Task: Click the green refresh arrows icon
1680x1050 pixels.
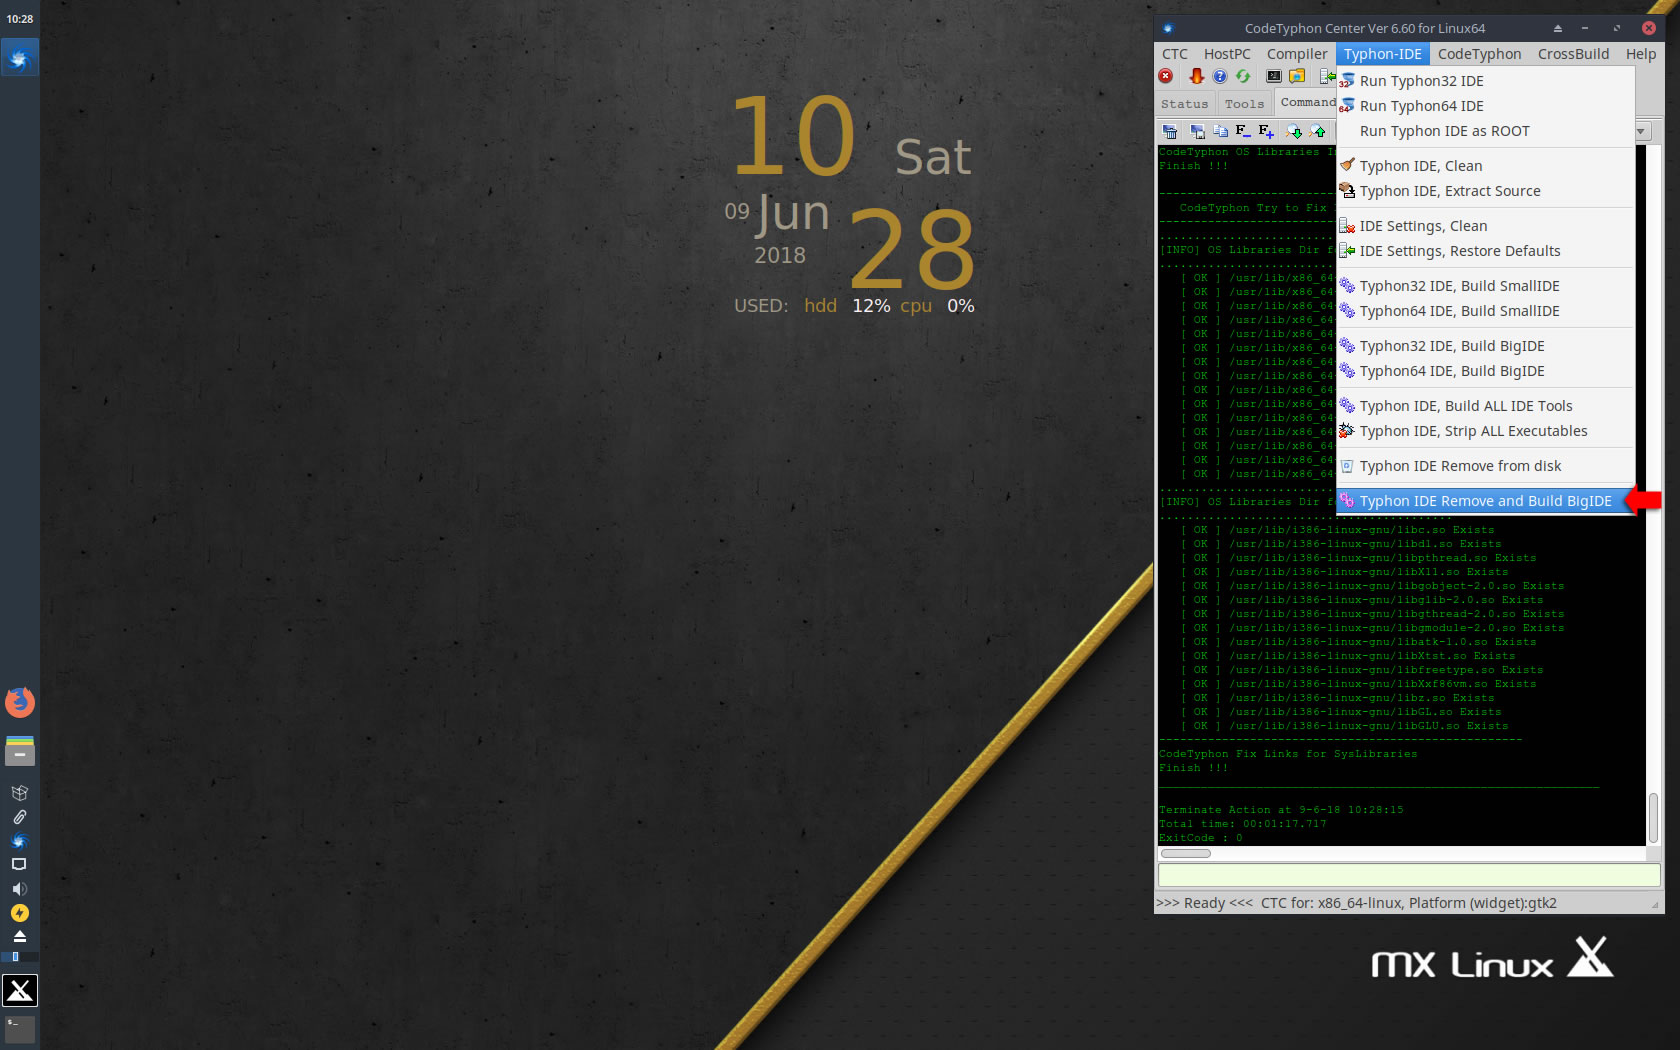Action: 1243,76
